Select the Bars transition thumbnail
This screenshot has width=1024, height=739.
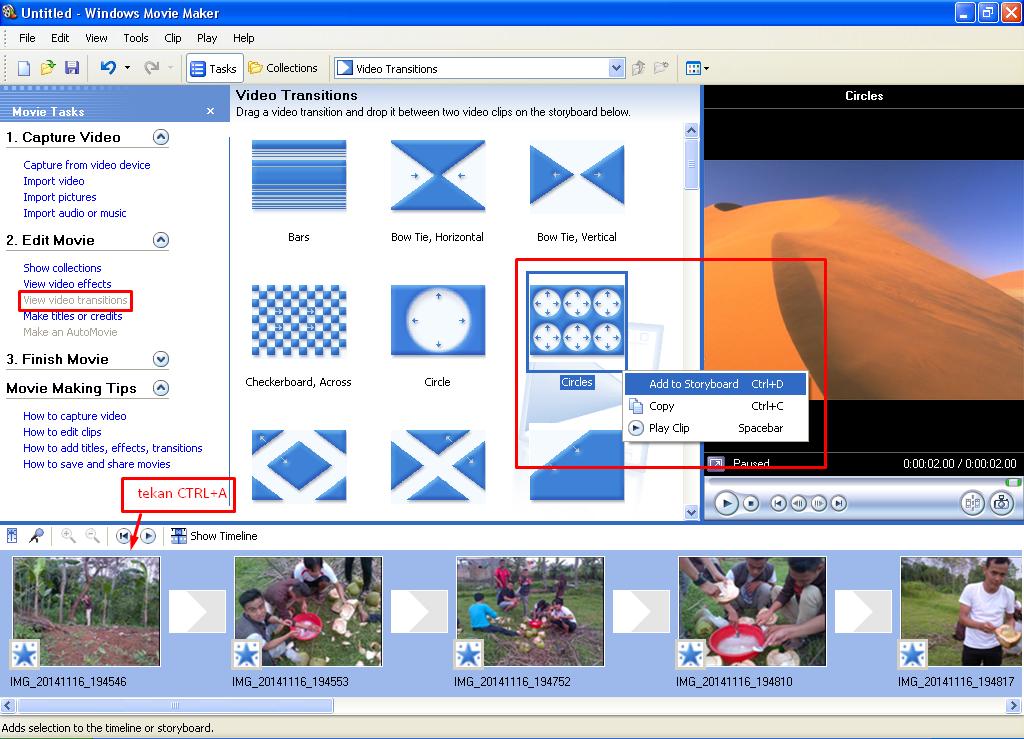[299, 175]
